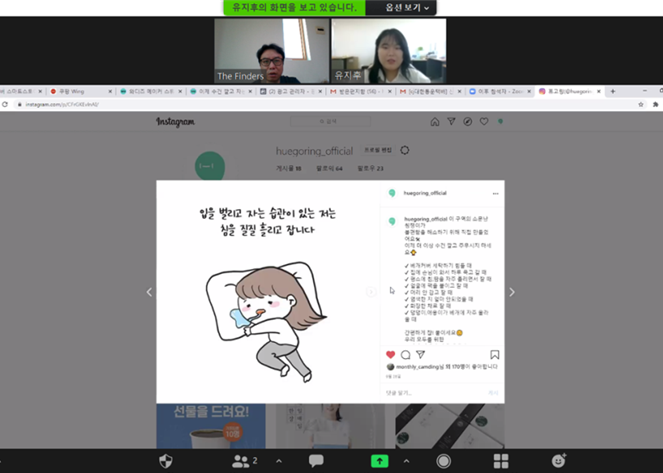Select 유지후 participant video thumbnail
This screenshot has width=663, height=473.
pyautogui.click(x=389, y=51)
